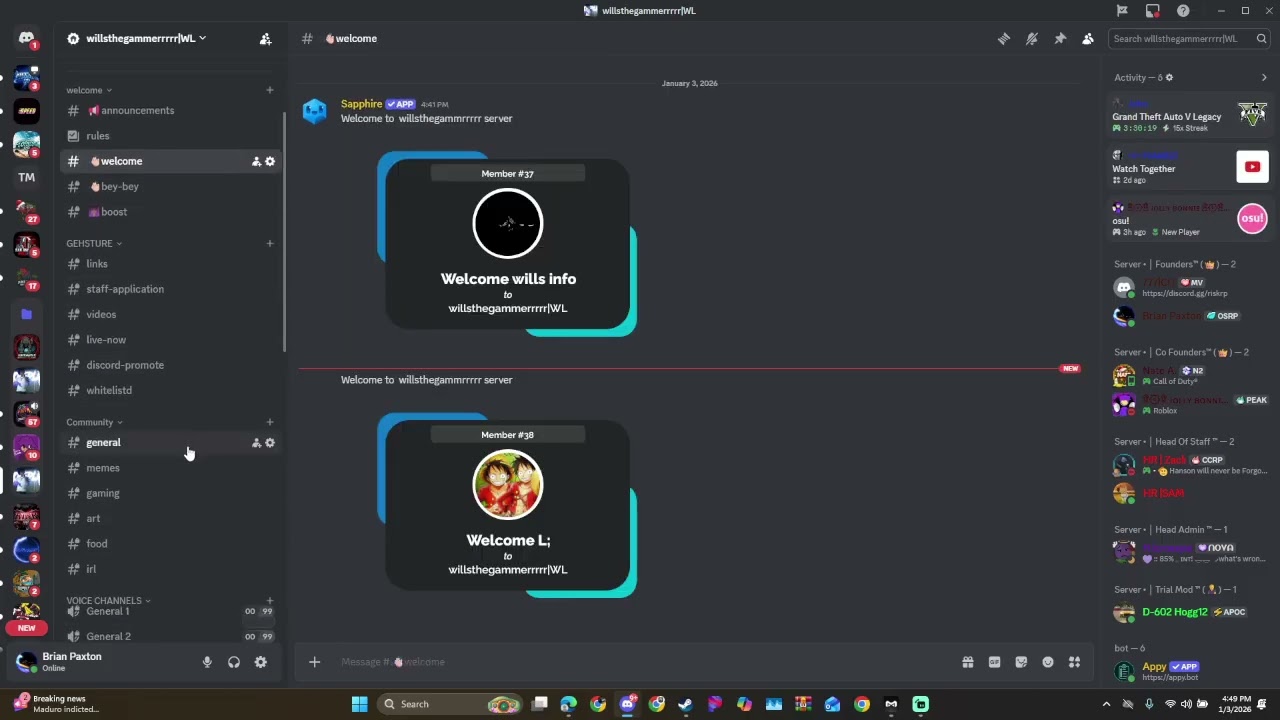The width and height of the screenshot is (1280, 720).
Task: Click the Sapphire bot username
Action: click(361, 104)
